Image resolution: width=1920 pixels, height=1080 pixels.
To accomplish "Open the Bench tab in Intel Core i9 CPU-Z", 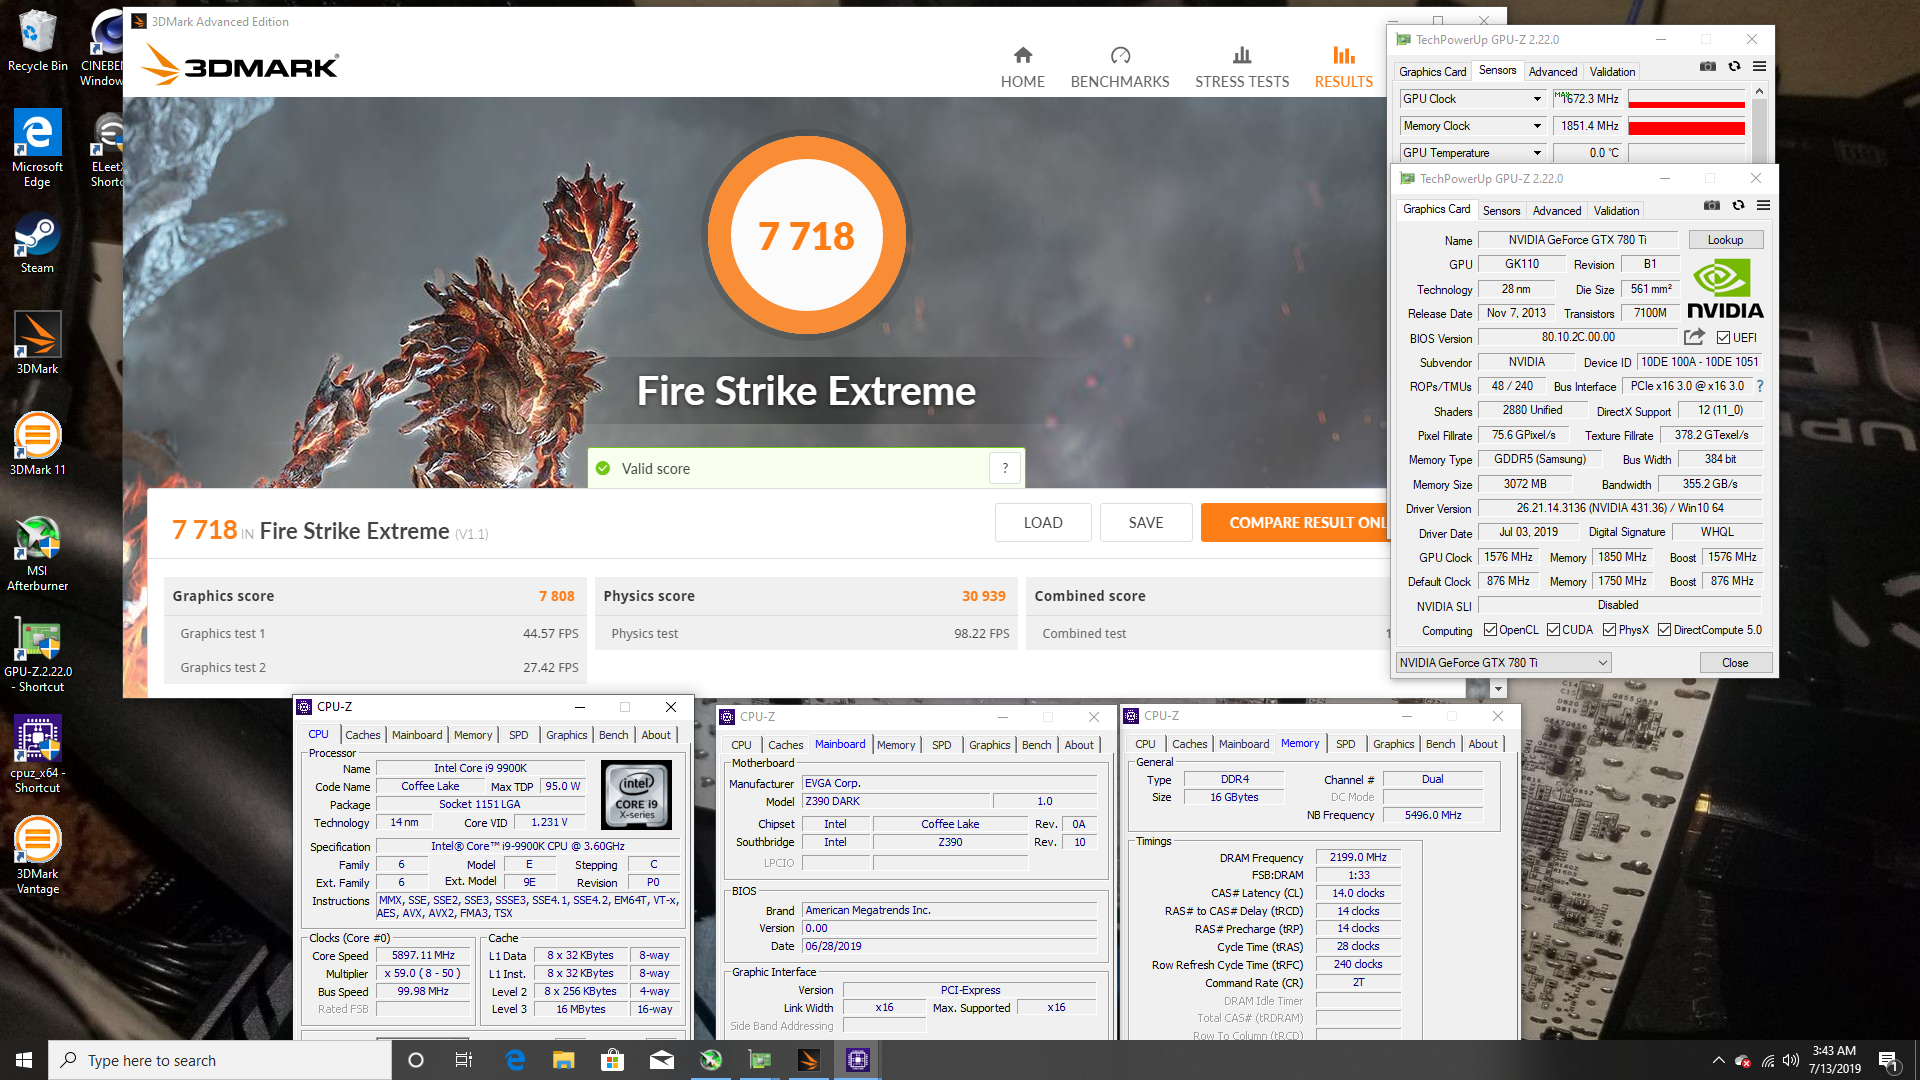I will [x=613, y=735].
